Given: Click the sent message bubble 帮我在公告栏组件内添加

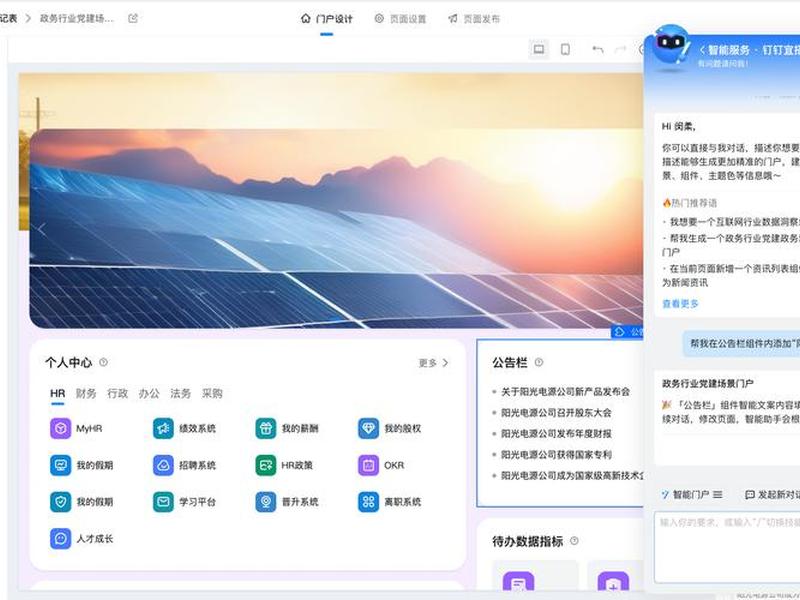Looking at the screenshot, I should pos(741,343).
